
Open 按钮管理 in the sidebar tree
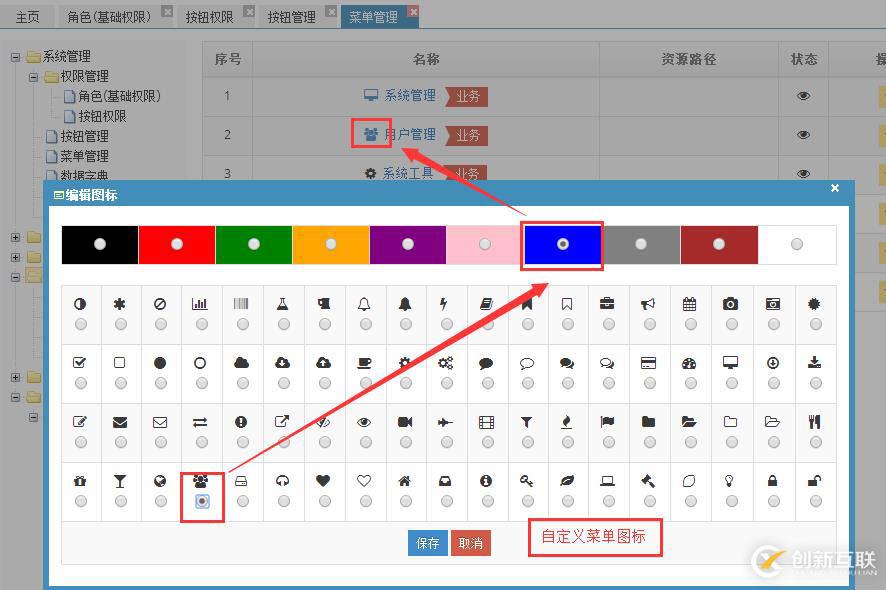(84, 136)
